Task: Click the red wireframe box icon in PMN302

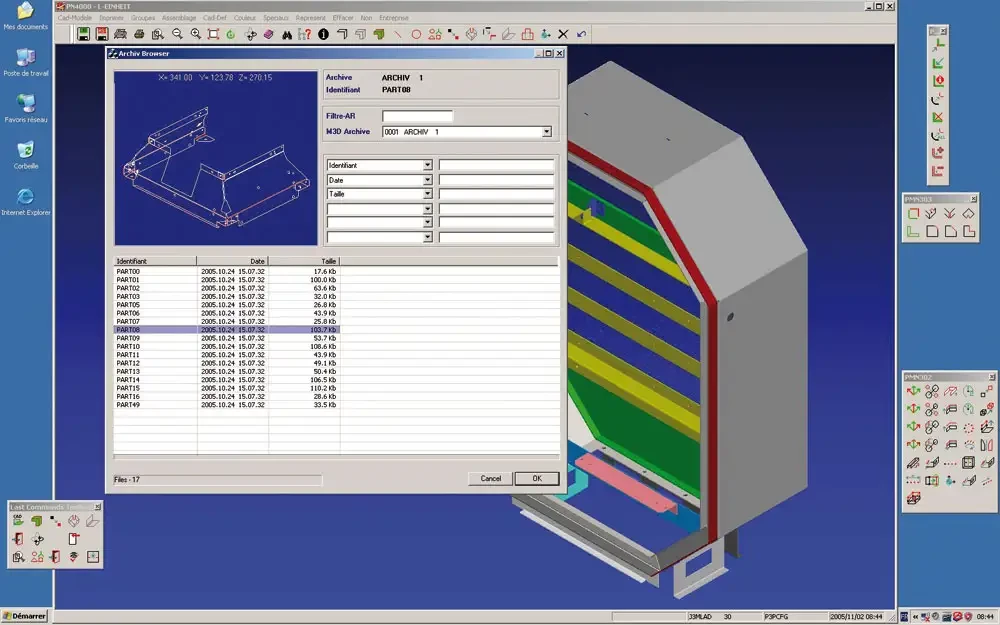Action: (x=913, y=498)
